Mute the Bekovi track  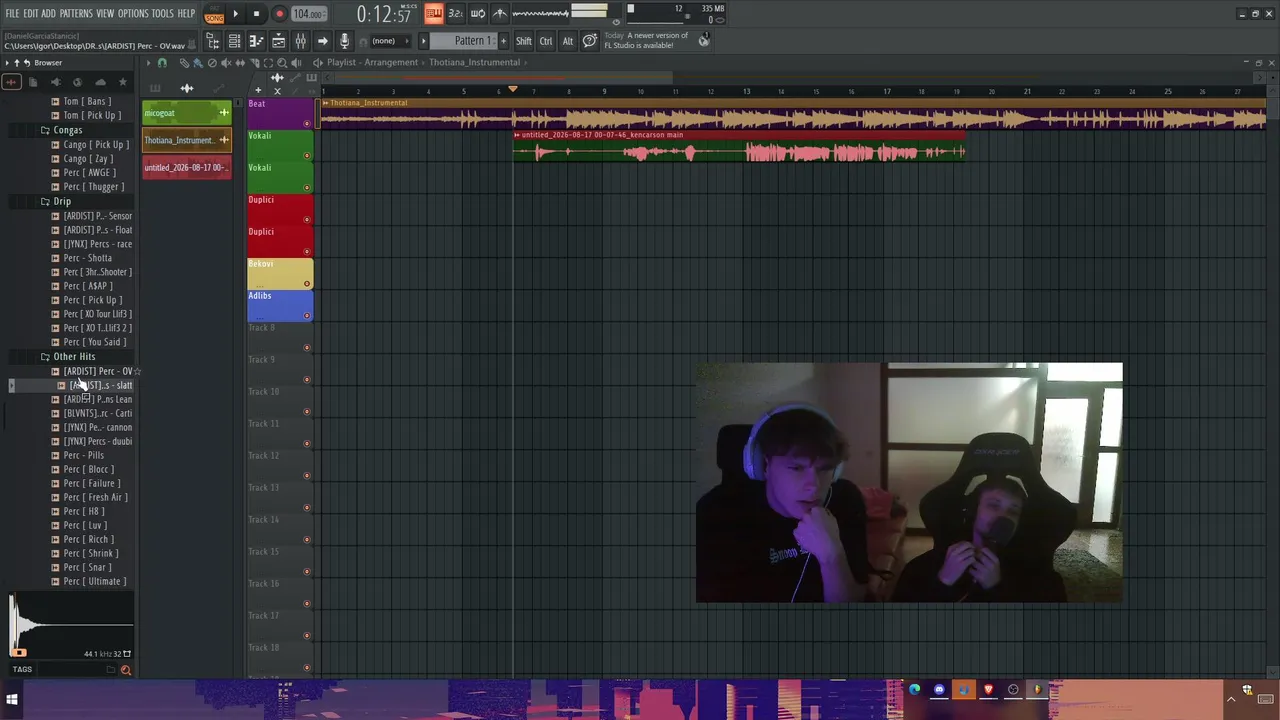tap(307, 284)
